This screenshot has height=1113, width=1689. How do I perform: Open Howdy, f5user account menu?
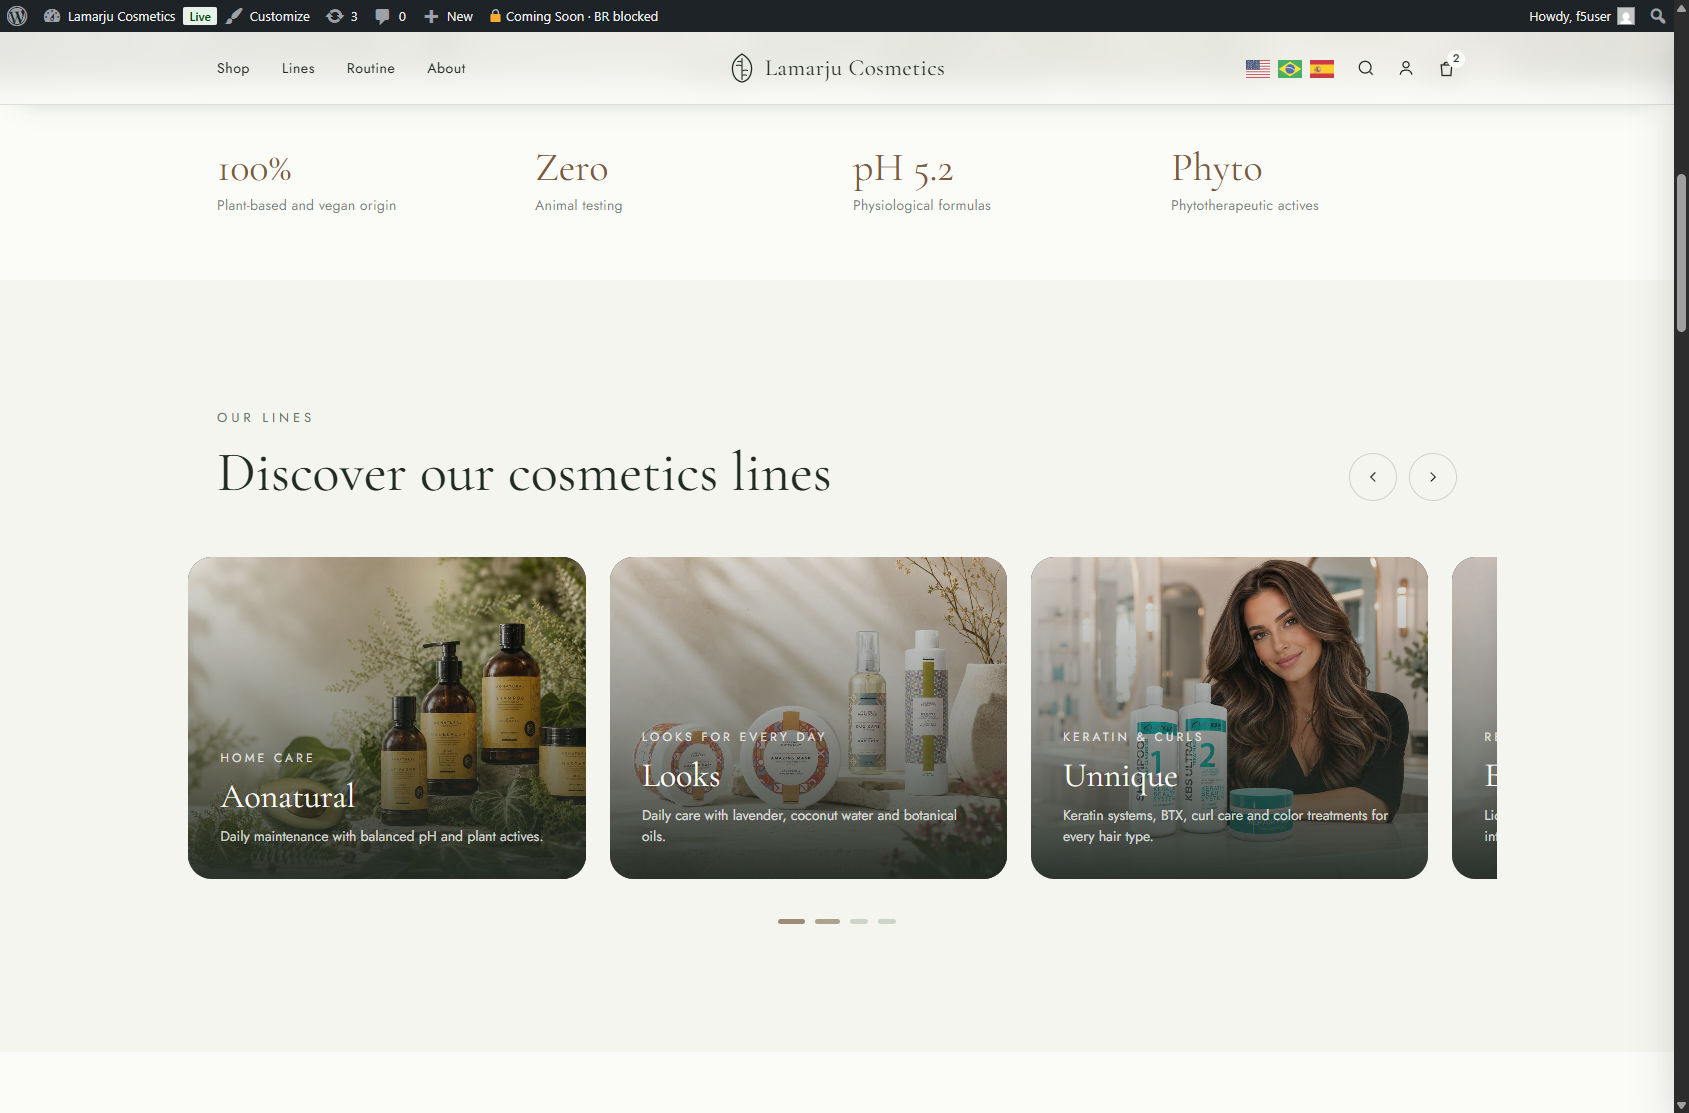coord(1581,16)
